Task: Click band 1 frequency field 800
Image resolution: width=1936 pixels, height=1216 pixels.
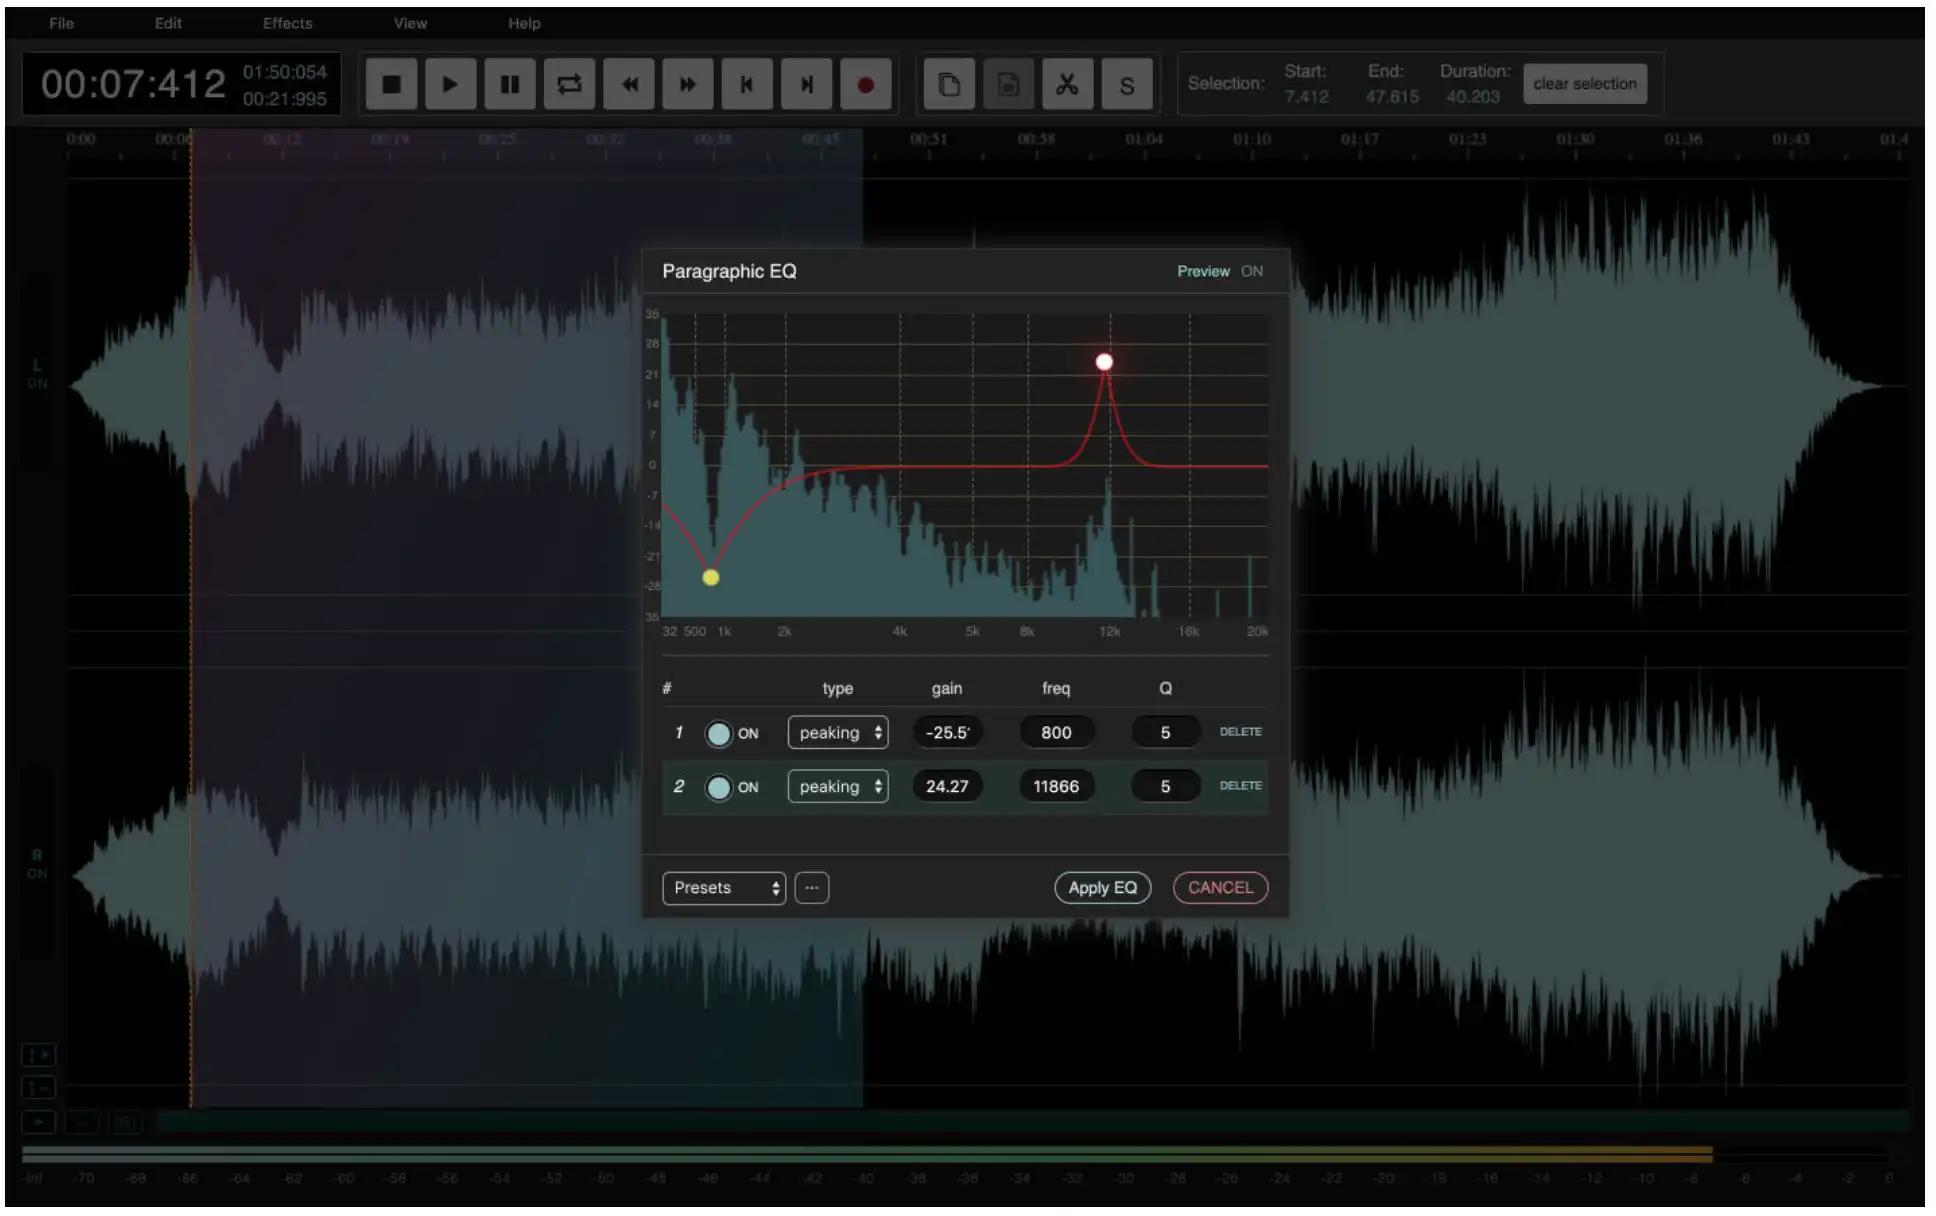Action: 1056,733
